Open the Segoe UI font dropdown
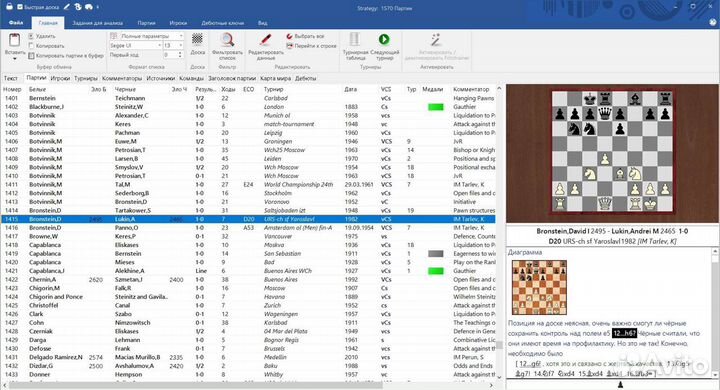Screen dimensions: 720x390 [x=135, y=45]
